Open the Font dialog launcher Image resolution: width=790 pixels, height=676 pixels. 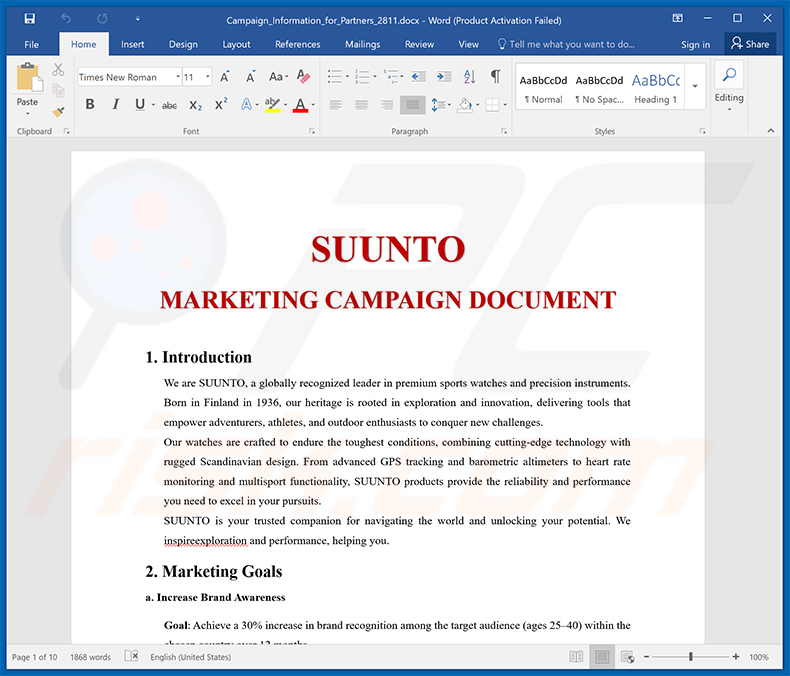(312, 131)
